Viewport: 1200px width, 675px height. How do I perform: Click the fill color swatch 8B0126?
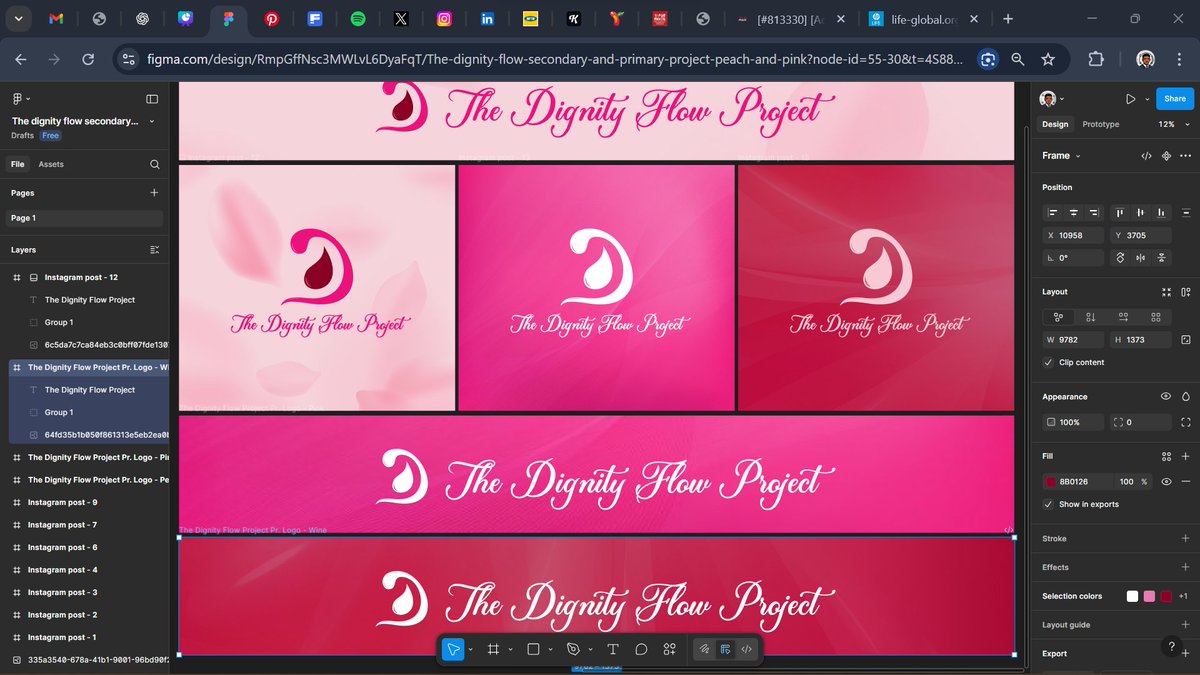(1050, 482)
